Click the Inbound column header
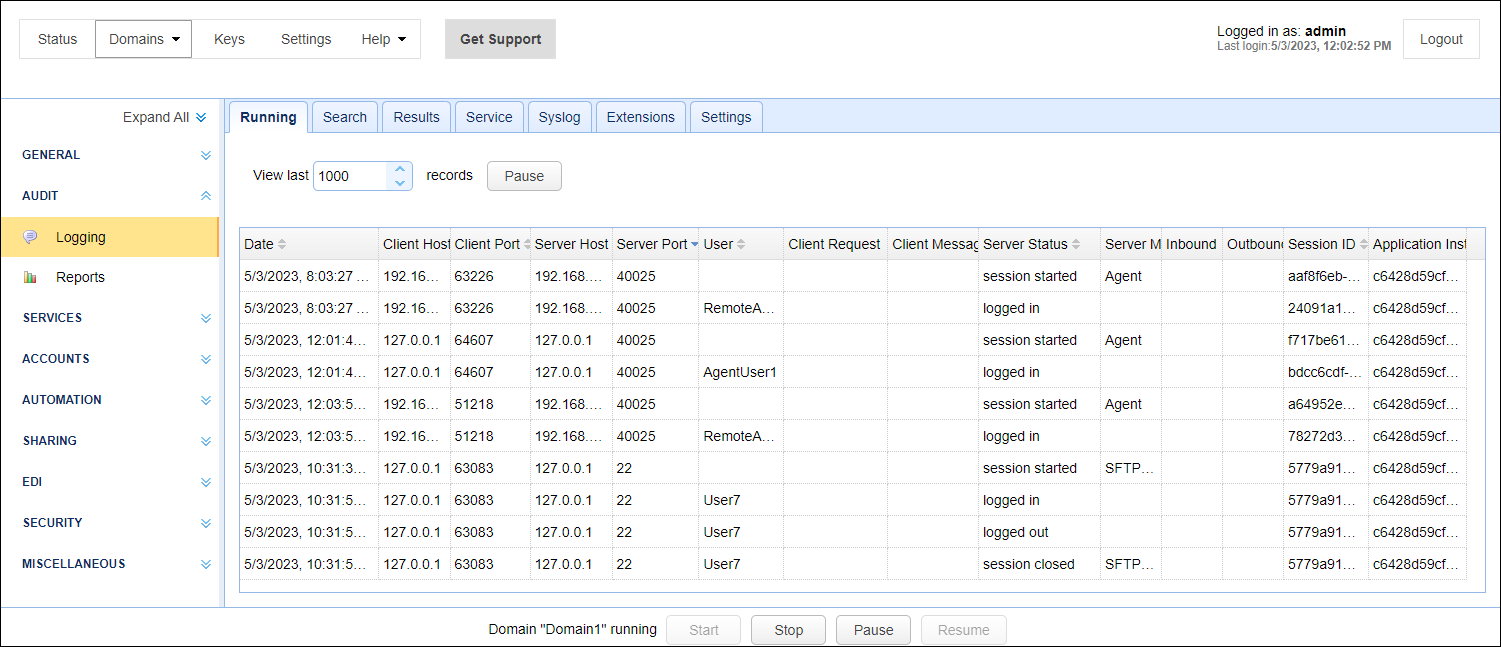 (1191, 244)
